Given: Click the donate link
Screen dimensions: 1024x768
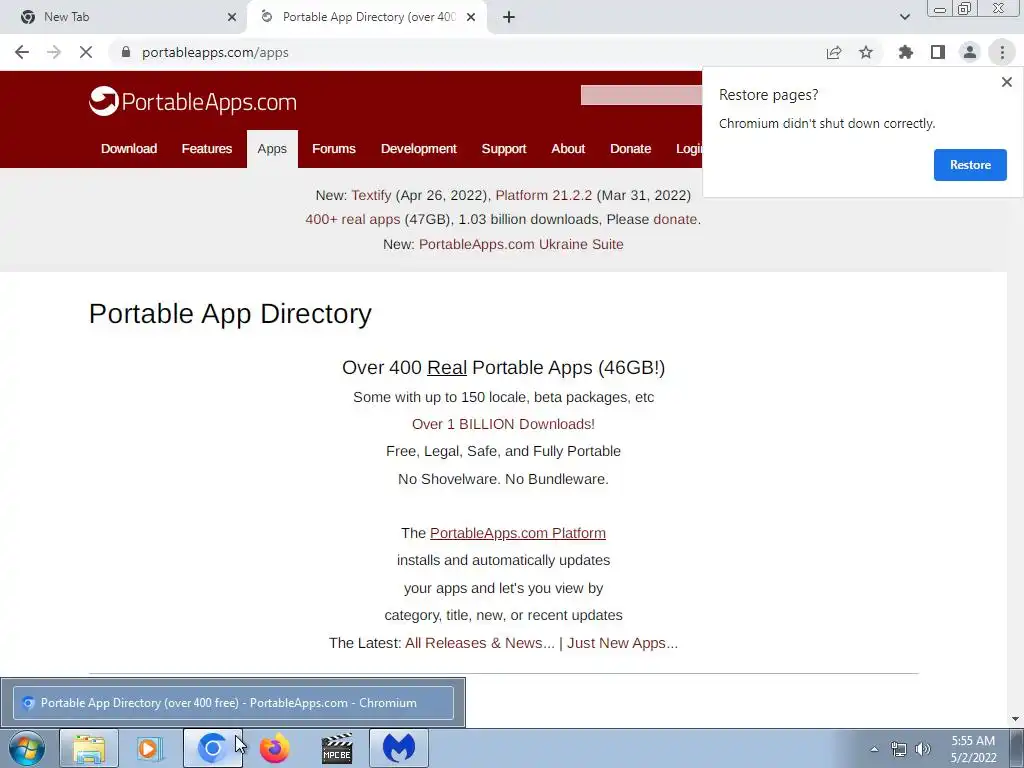Looking at the screenshot, I should point(675,219).
